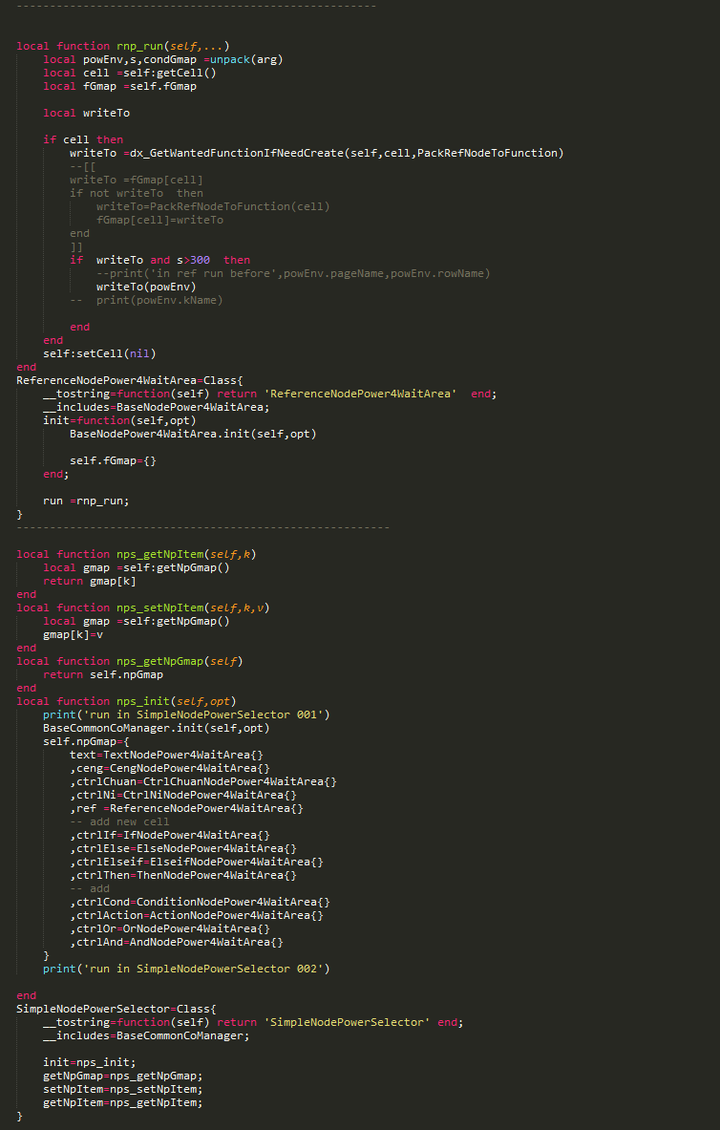
Task: Click ',ctrlAnd=AndNodePower4WaitArea{}' entry
Action: (x=177, y=942)
